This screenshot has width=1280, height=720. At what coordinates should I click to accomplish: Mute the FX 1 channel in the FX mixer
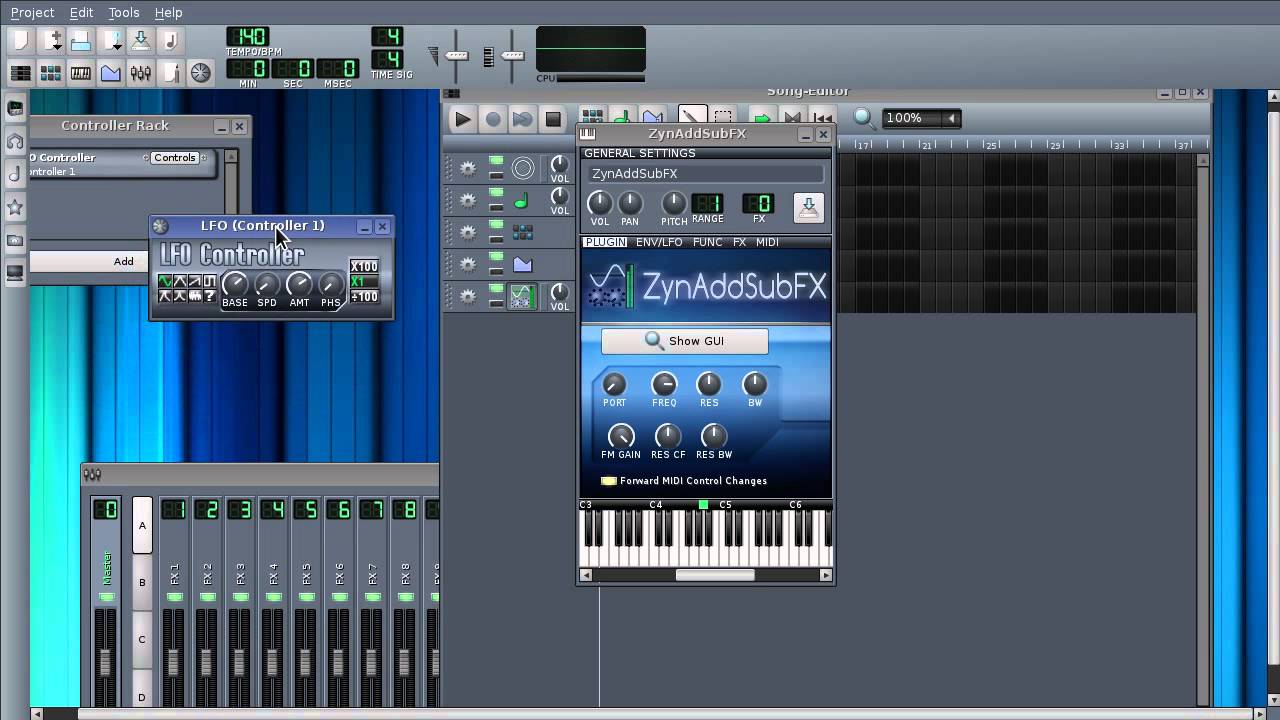click(x=174, y=598)
